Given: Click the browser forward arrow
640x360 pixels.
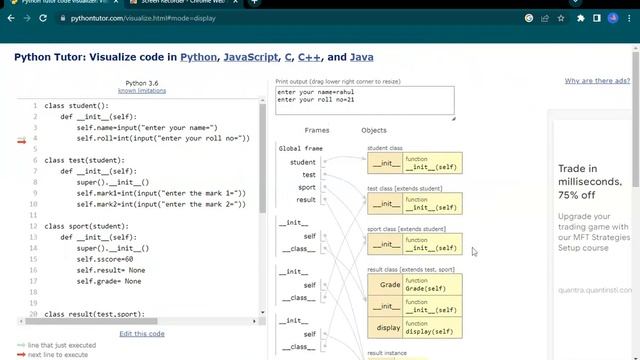Looking at the screenshot, I should pos(27,18).
